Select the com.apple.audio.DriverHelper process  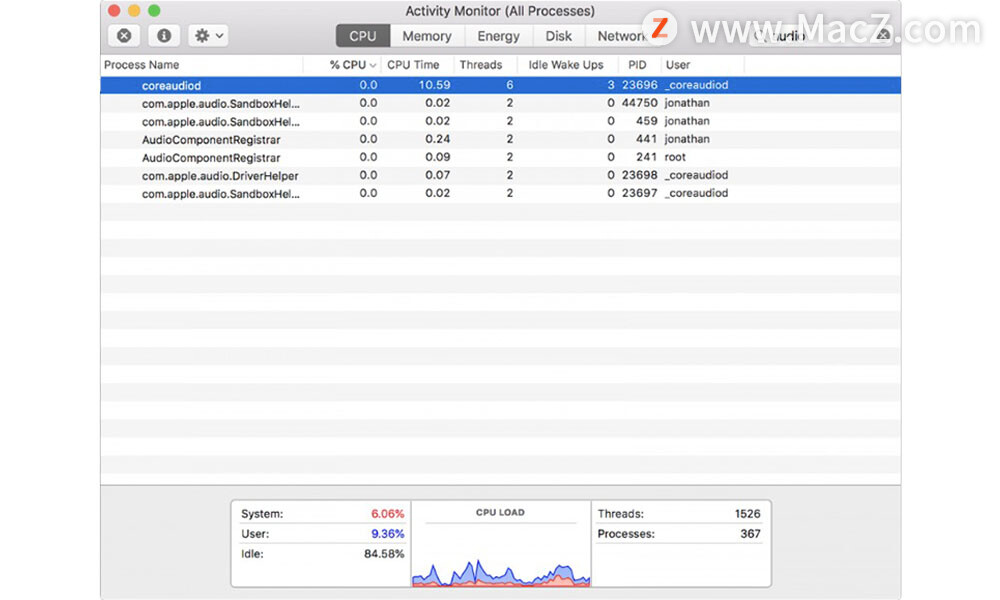pyautogui.click(x=220, y=176)
